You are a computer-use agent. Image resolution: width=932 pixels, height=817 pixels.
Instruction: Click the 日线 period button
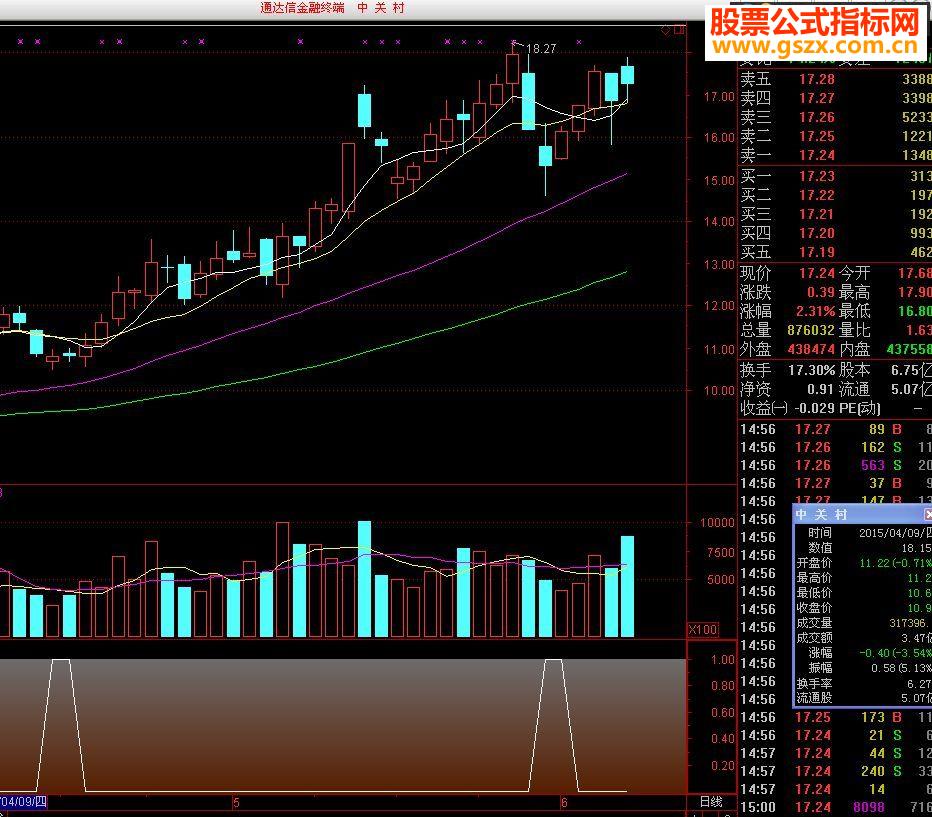click(711, 802)
